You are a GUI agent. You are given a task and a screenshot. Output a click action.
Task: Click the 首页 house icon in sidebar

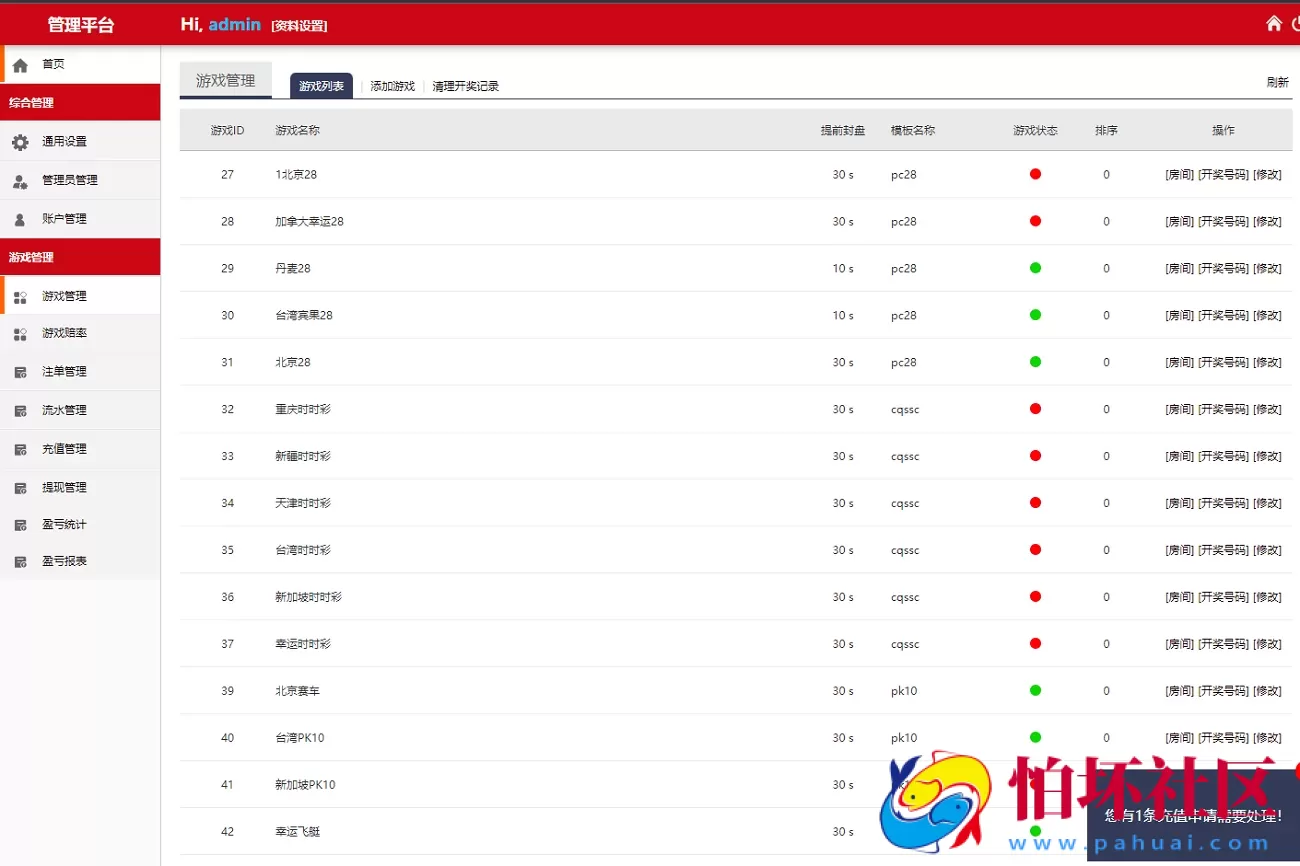tap(20, 65)
